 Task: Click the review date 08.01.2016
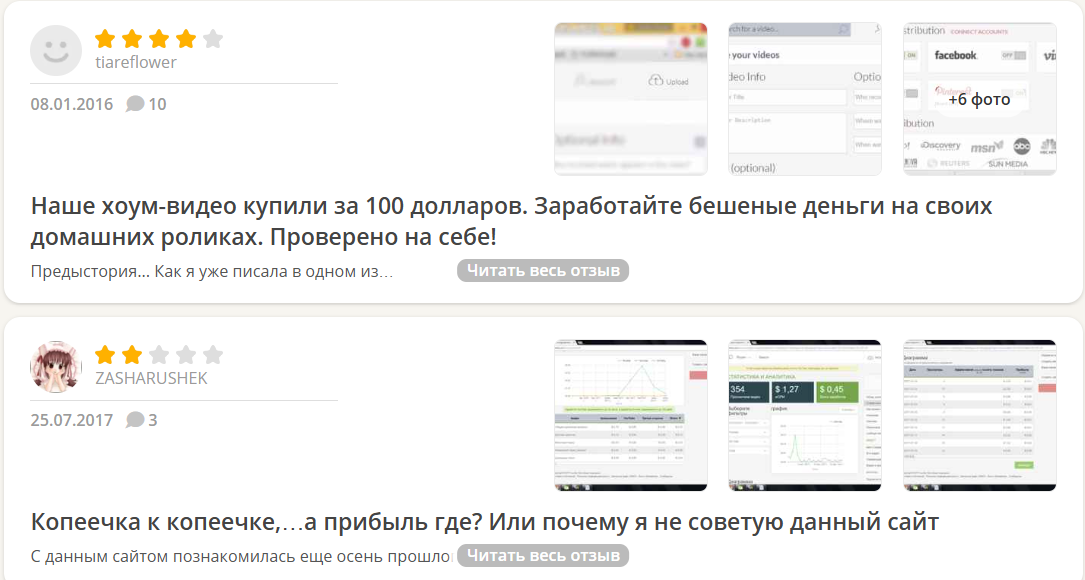tap(72, 104)
